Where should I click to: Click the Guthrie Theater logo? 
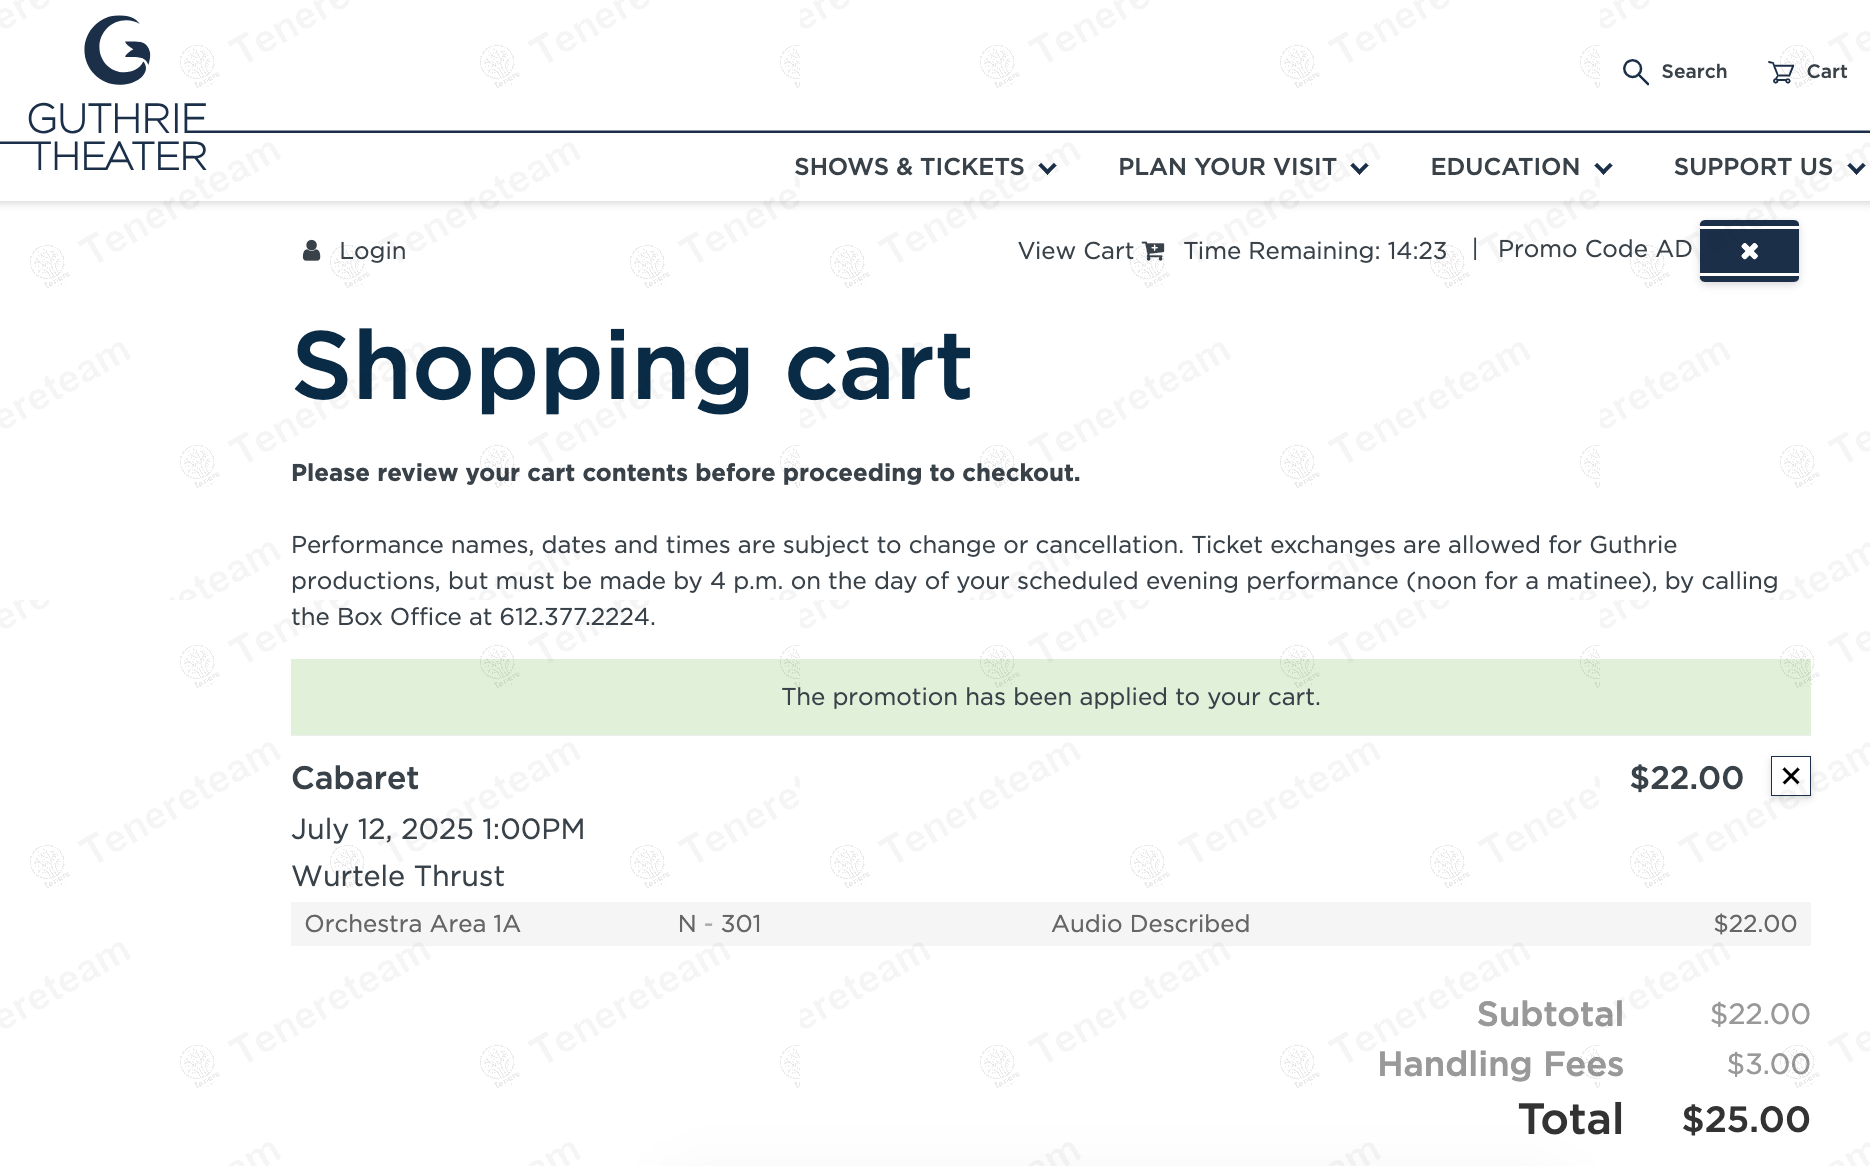(117, 95)
